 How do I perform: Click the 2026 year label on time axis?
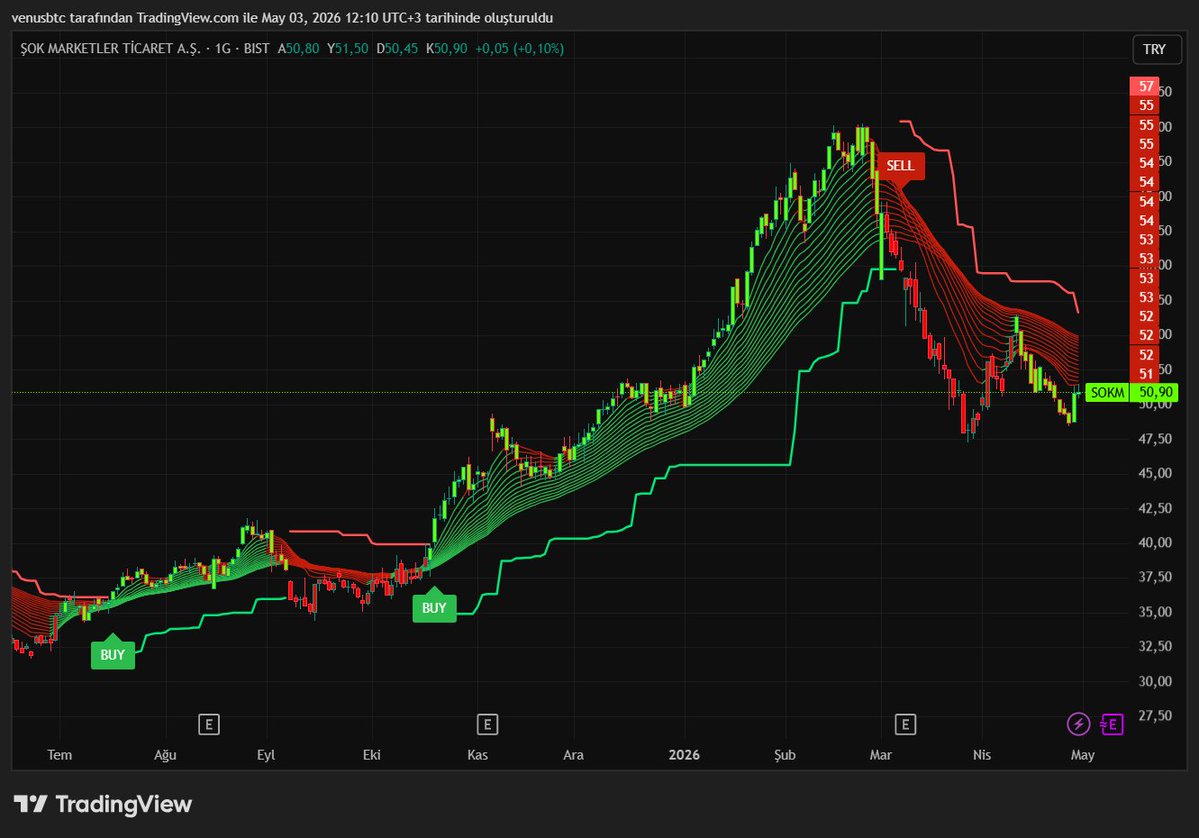point(684,755)
